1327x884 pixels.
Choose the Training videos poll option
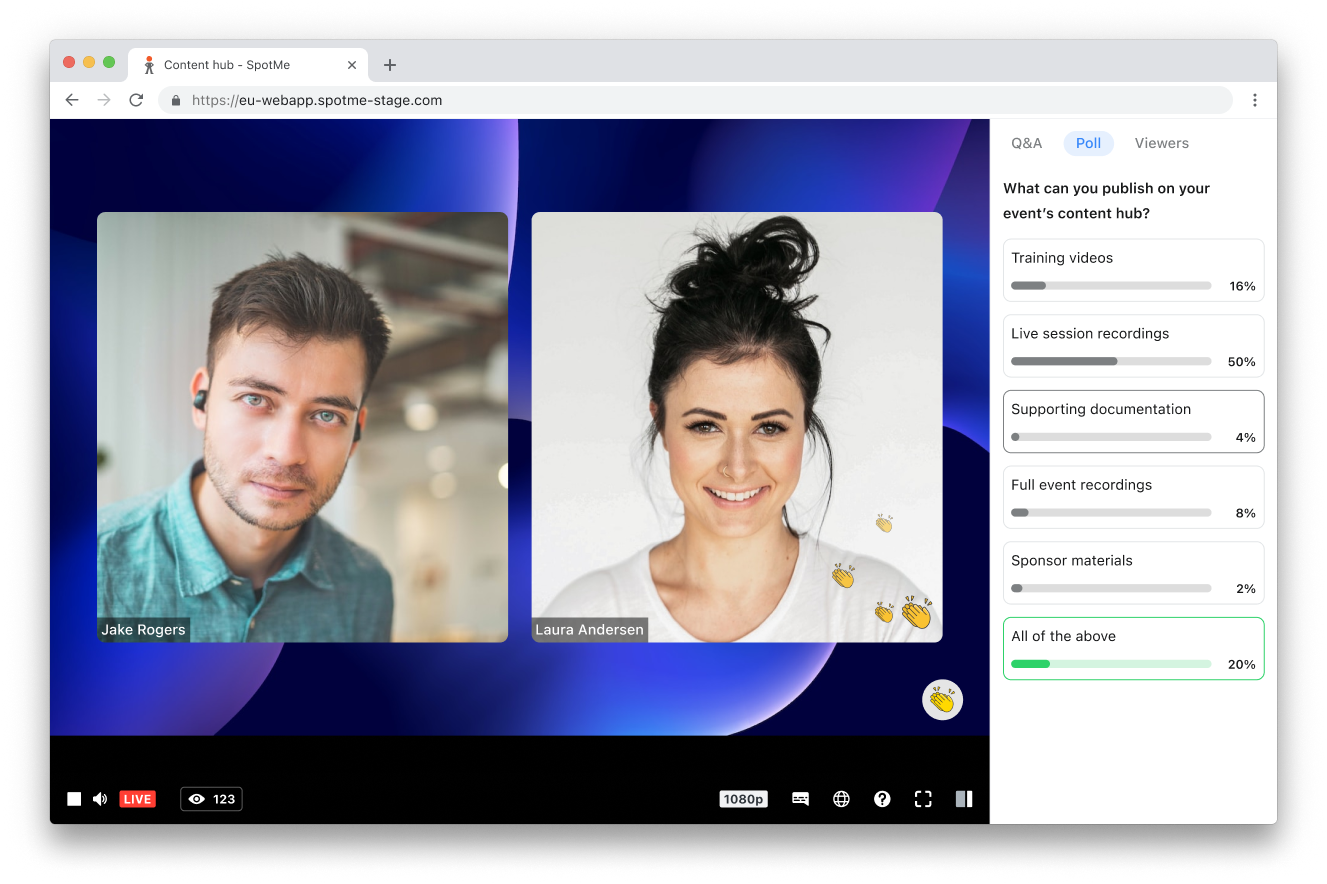[x=1134, y=270]
